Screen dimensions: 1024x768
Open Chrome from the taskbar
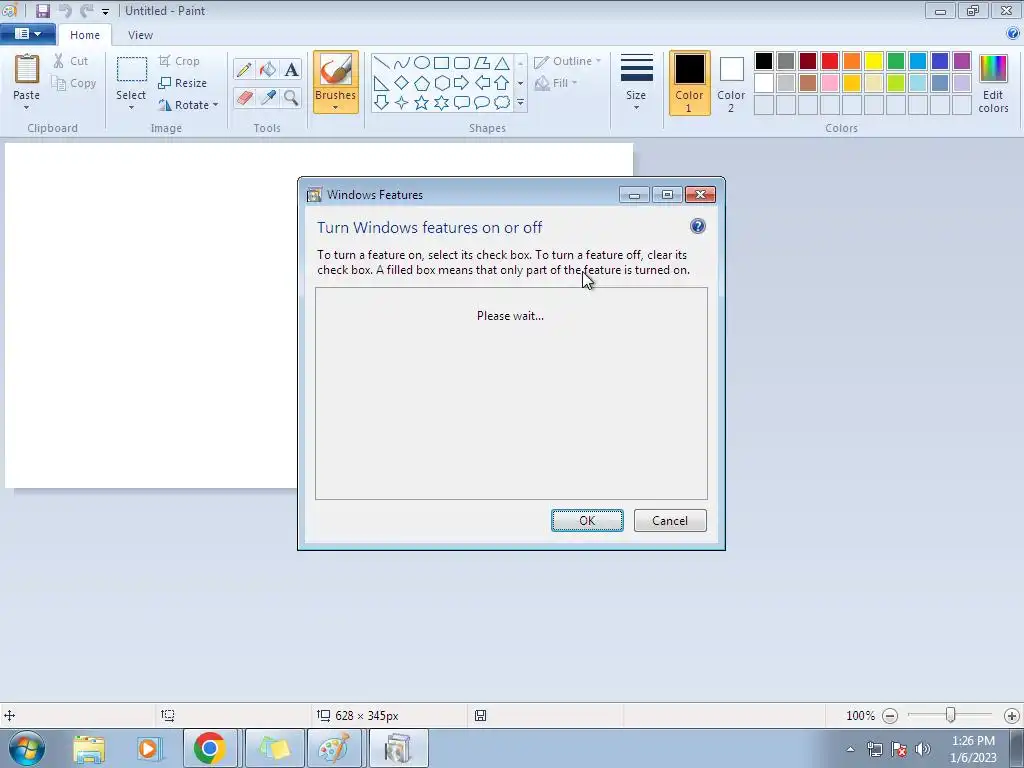pyautogui.click(x=210, y=748)
